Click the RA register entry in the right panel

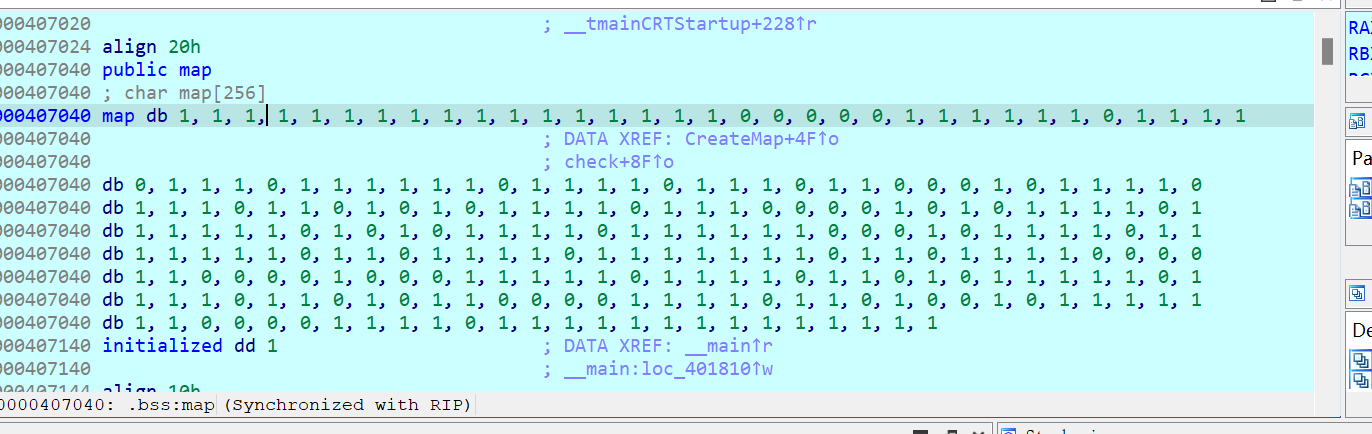pos(1359,30)
